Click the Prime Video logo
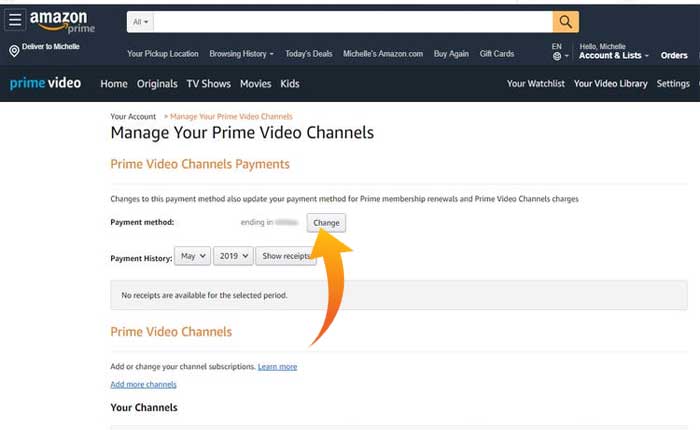 pos(47,84)
